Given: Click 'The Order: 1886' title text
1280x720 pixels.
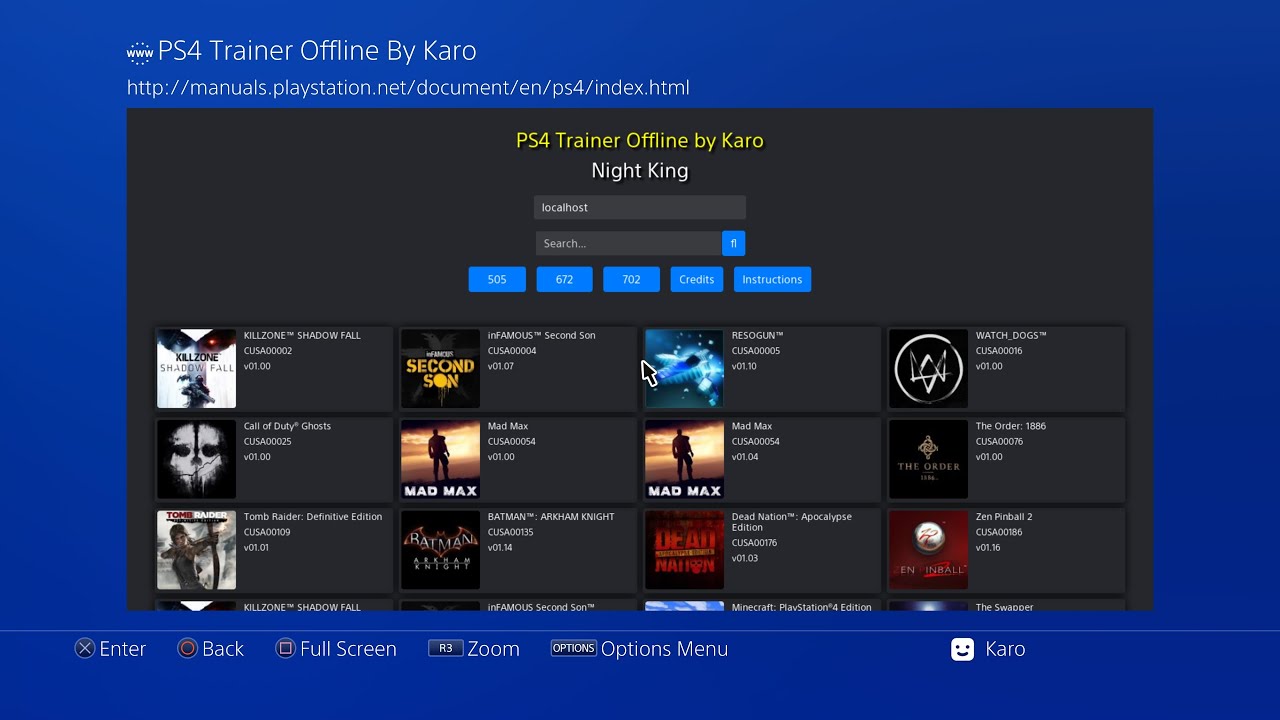Looking at the screenshot, I should click(1011, 426).
